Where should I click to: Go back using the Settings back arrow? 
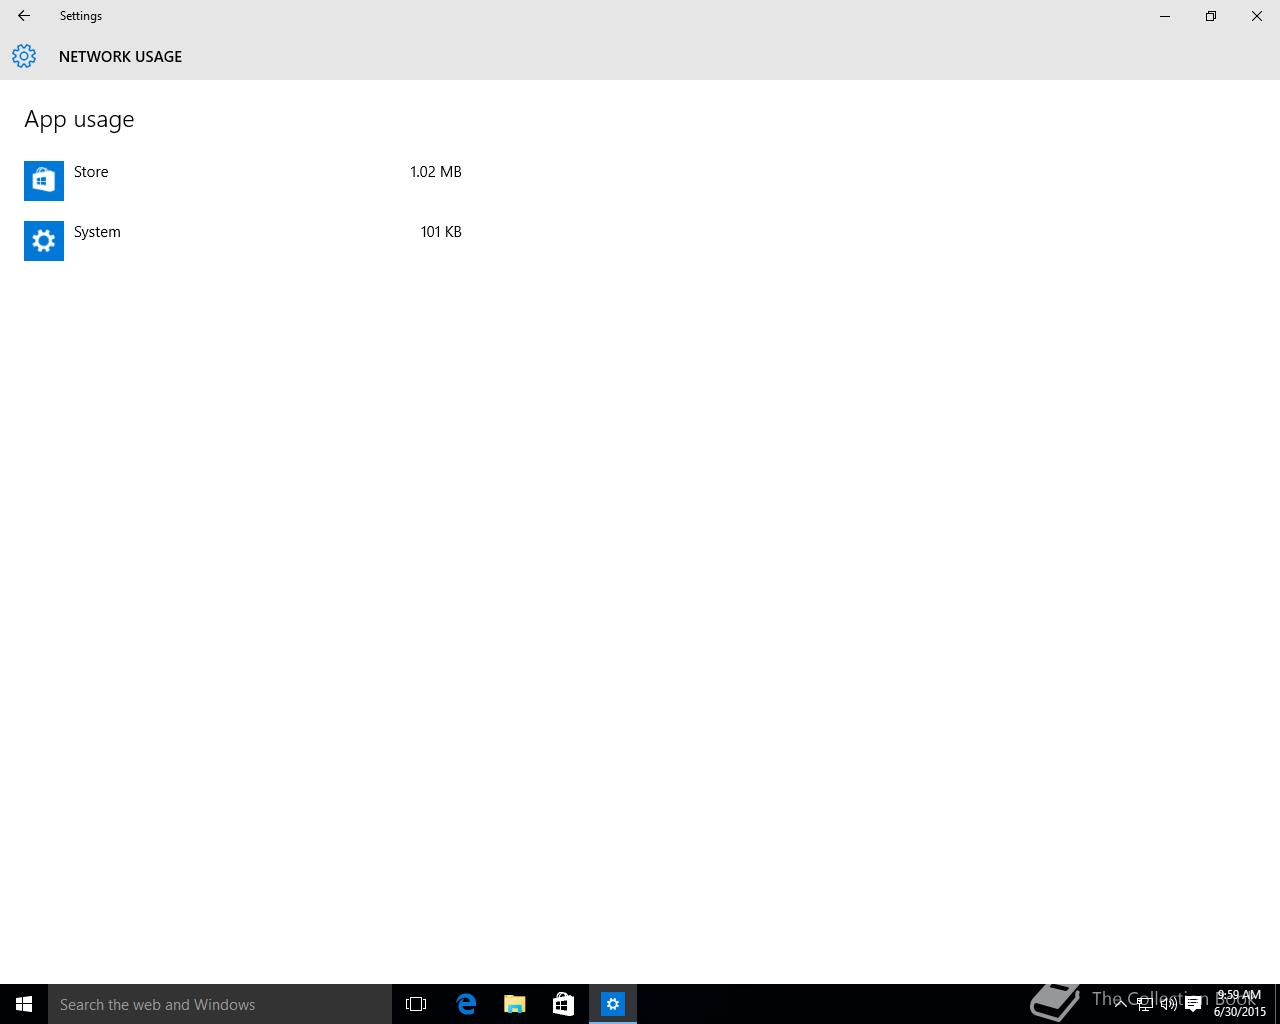tap(24, 16)
